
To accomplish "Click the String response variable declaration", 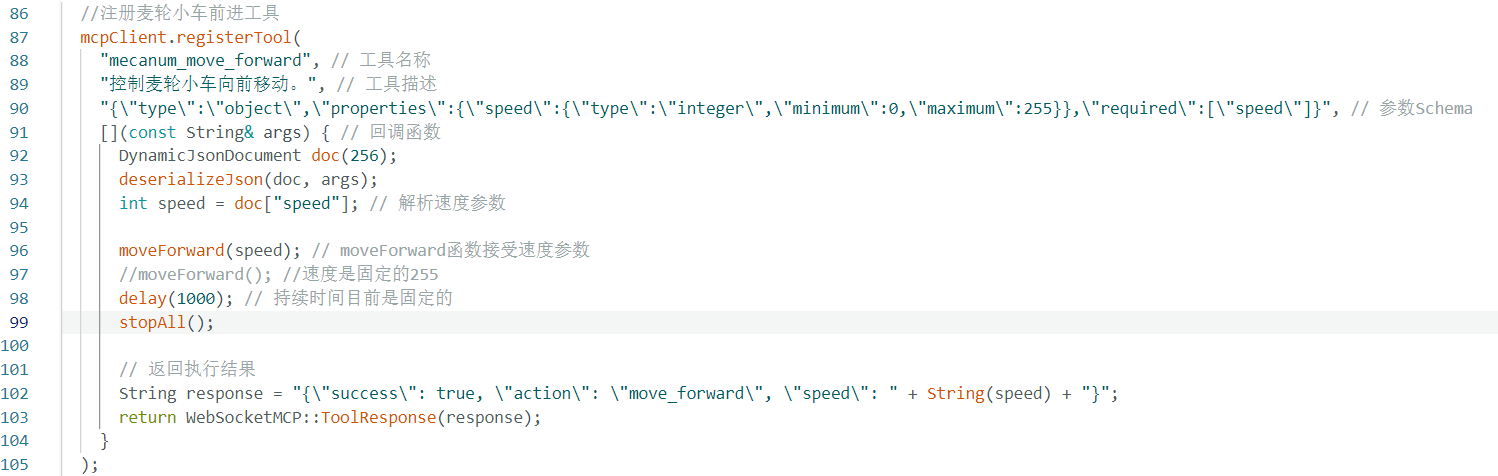I will tap(196, 394).
